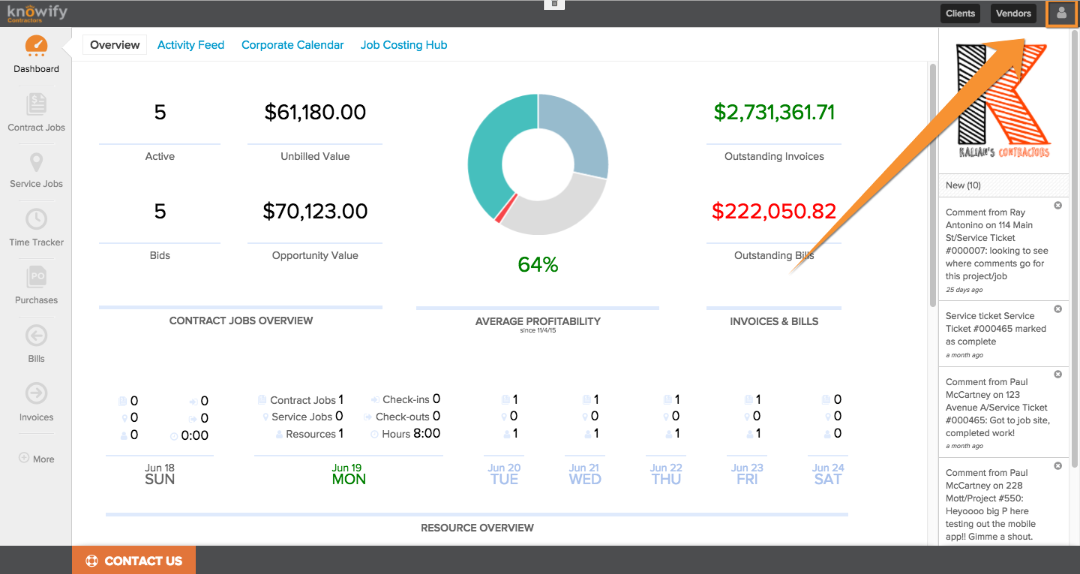Open the Corporate Calendar tab
The height and width of the screenshot is (574, 1080).
click(x=292, y=45)
